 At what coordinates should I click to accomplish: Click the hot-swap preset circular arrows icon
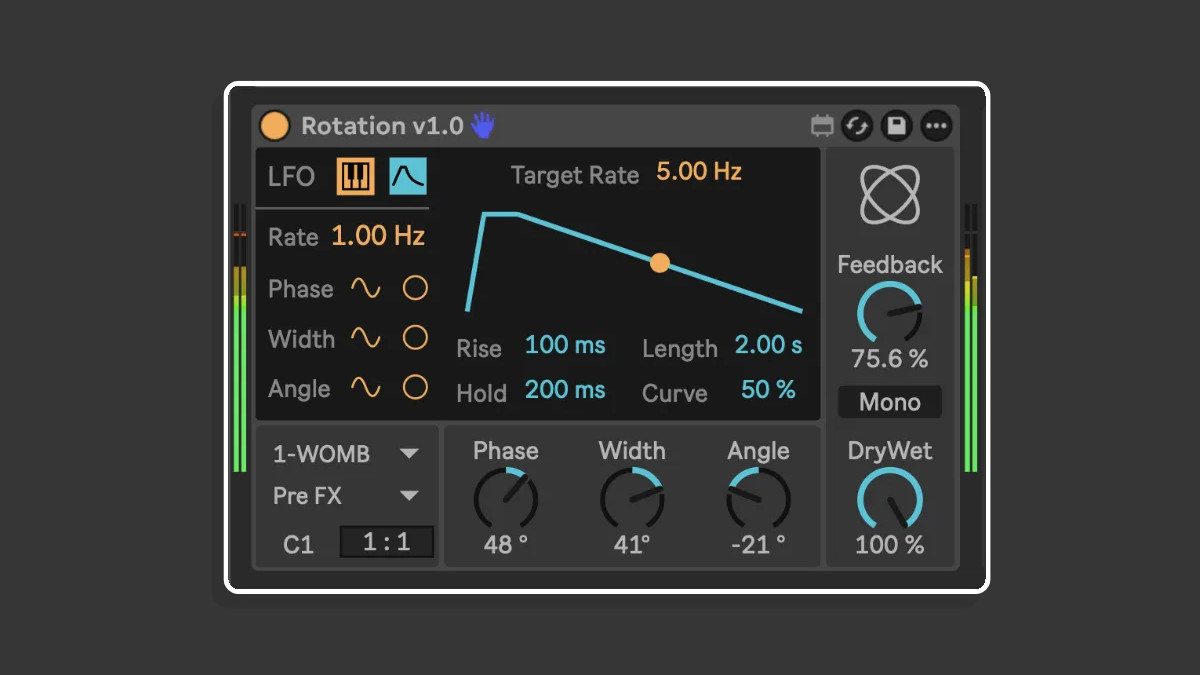point(857,126)
